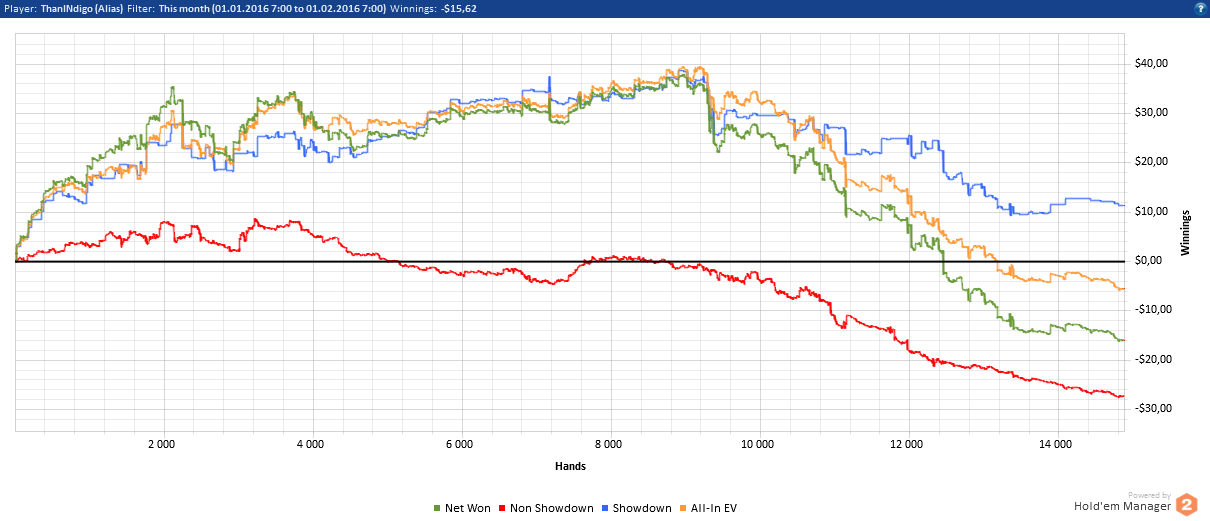Click the Hands axis title

tap(570, 466)
